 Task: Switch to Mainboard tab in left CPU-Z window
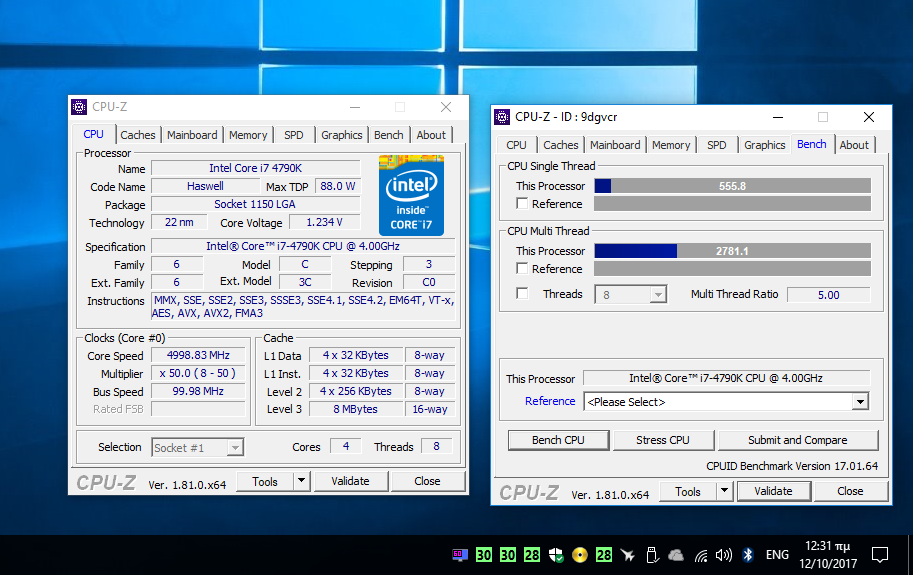click(x=192, y=135)
